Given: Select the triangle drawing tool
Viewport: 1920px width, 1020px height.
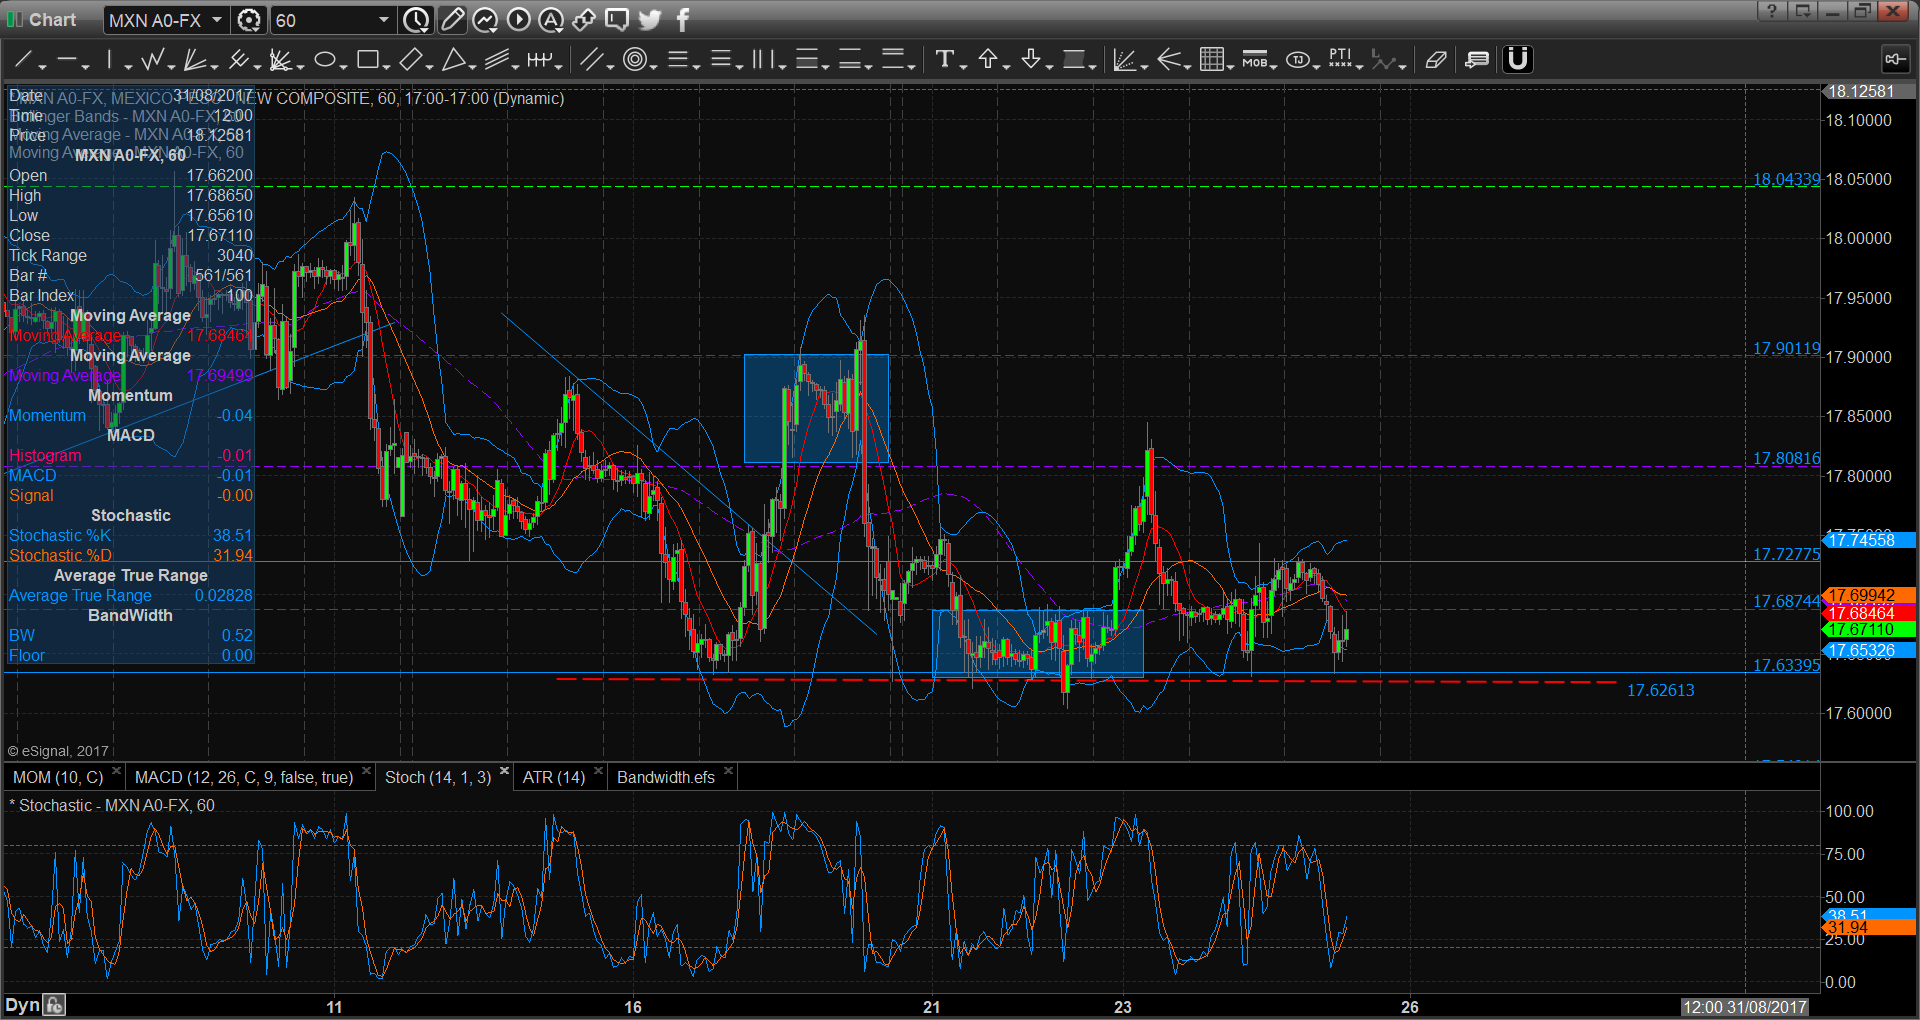Looking at the screenshot, I should coord(453,60).
